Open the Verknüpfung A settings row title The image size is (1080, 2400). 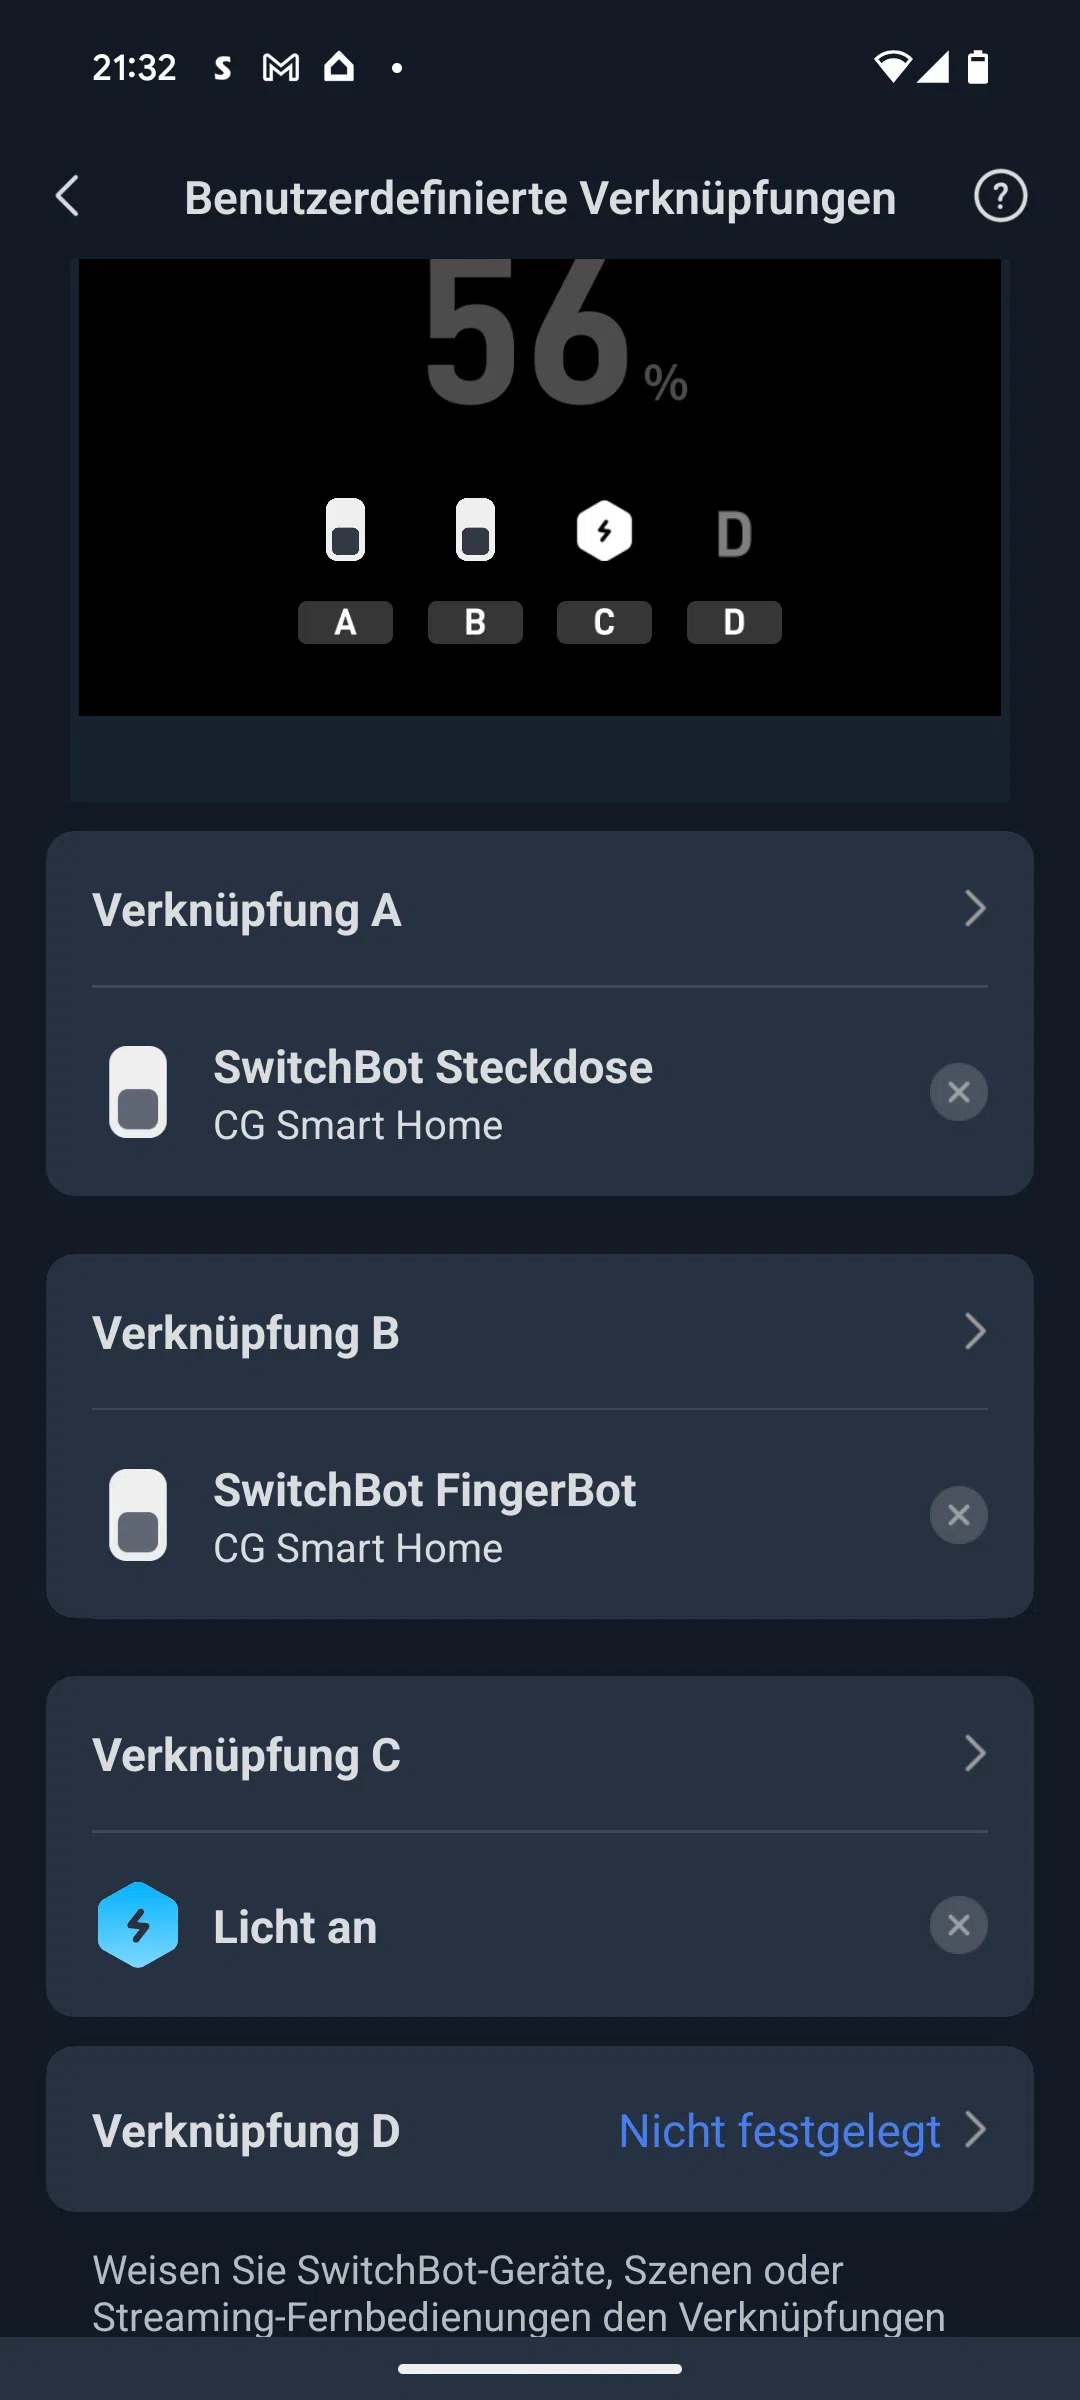[247, 910]
